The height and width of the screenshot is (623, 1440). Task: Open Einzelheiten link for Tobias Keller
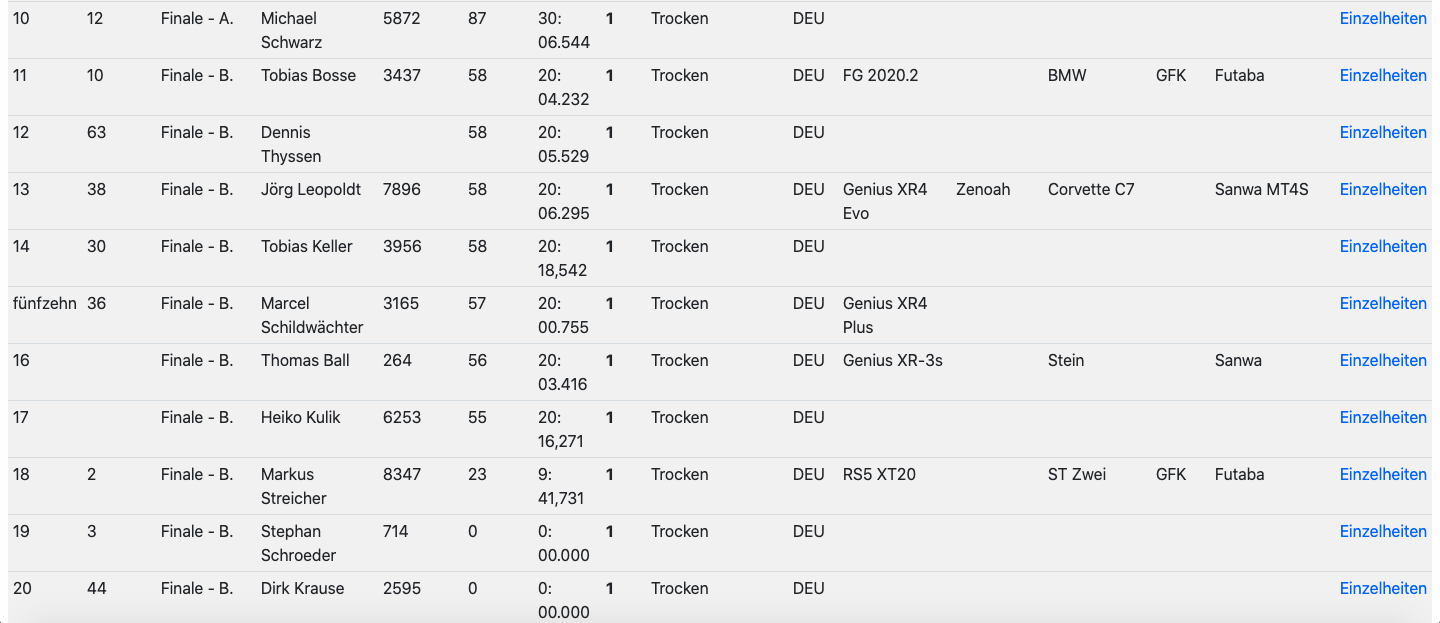coord(1383,246)
